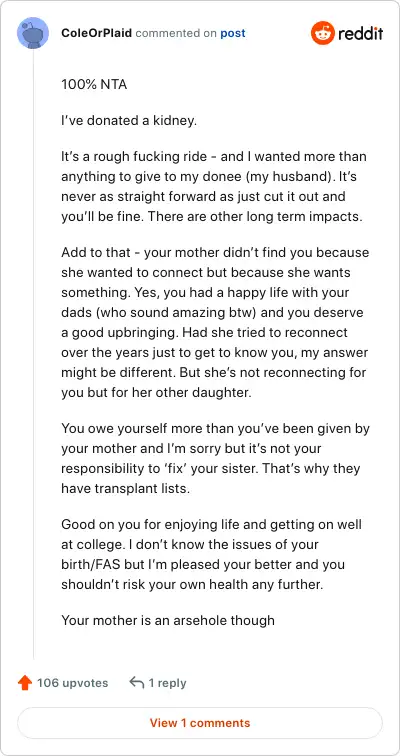Viewport: 400px width, 756px height.
Task: Click the final line 'Your mother is an arsehole though'
Action: pyautogui.click(x=168, y=620)
